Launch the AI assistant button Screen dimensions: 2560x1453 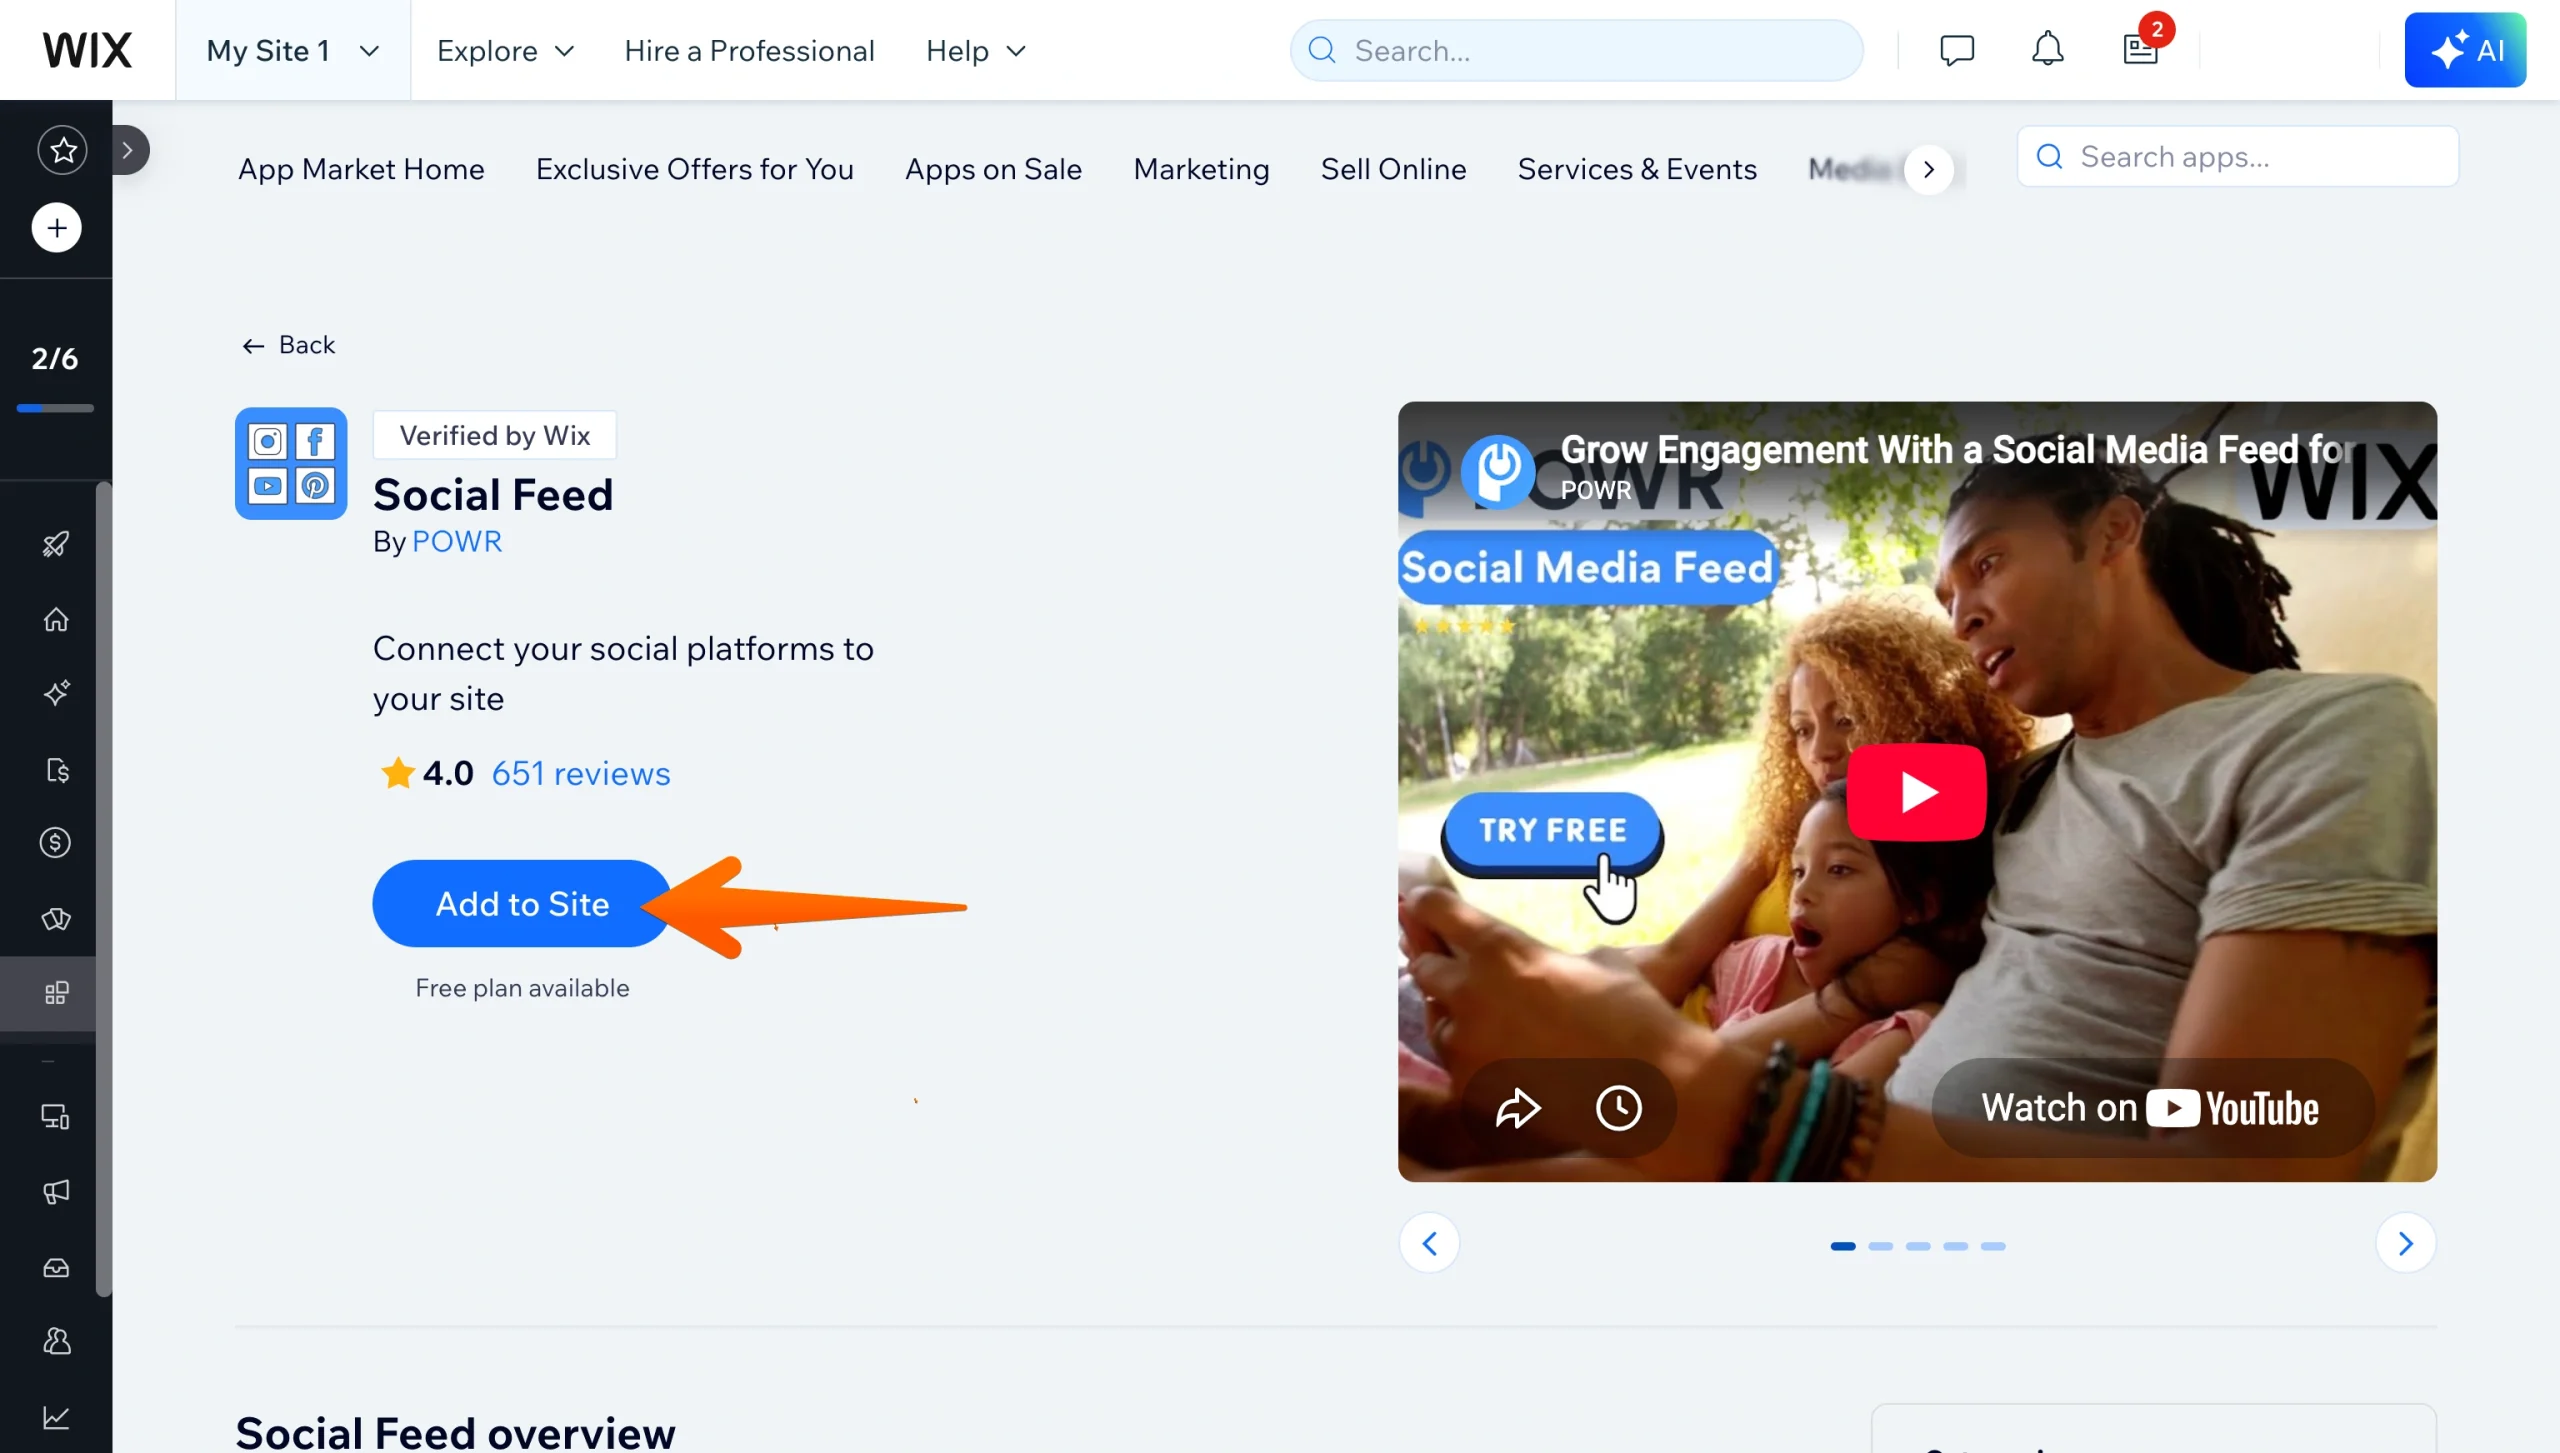tap(2465, 50)
